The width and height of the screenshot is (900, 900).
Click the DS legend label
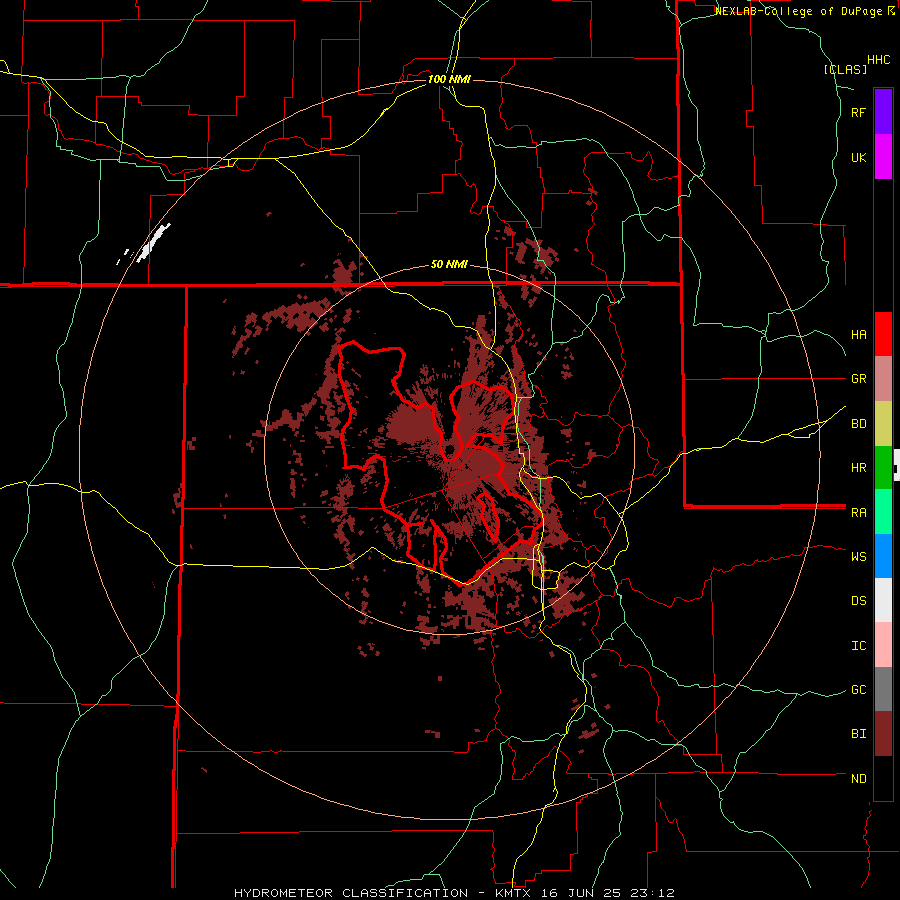point(858,601)
